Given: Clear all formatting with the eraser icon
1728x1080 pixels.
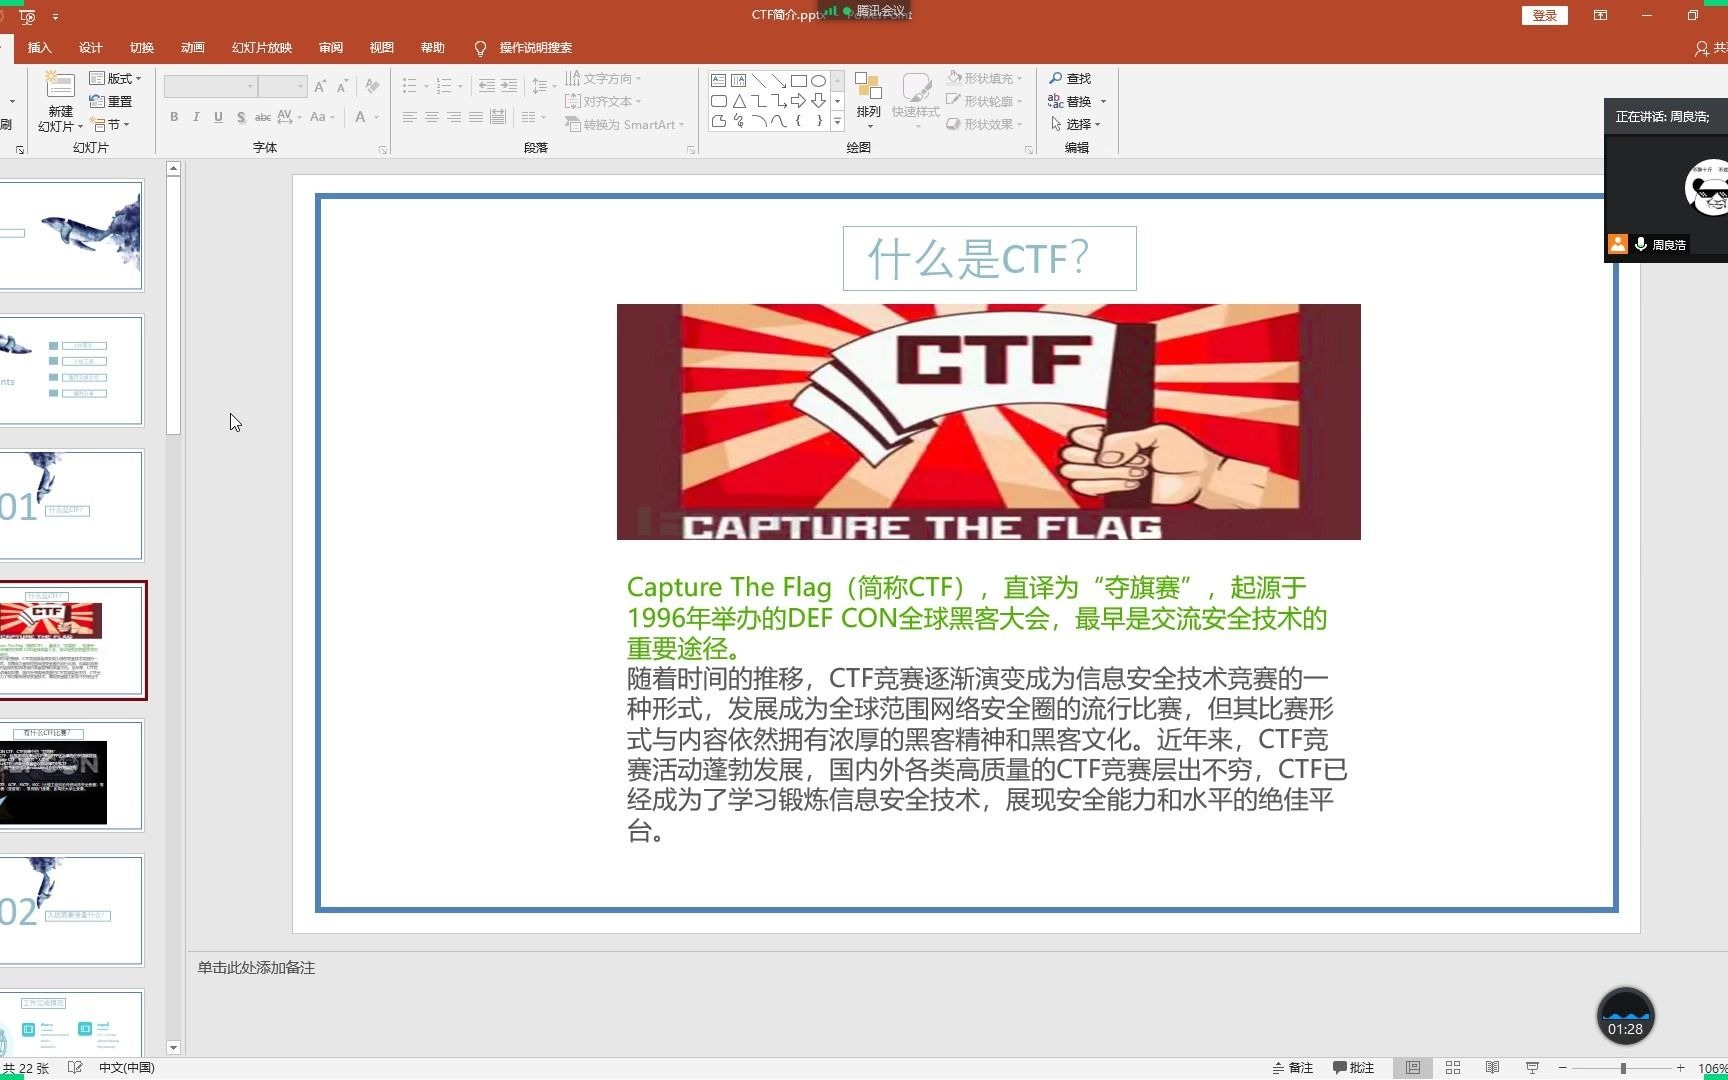Looking at the screenshot, I should click(372, 87).
